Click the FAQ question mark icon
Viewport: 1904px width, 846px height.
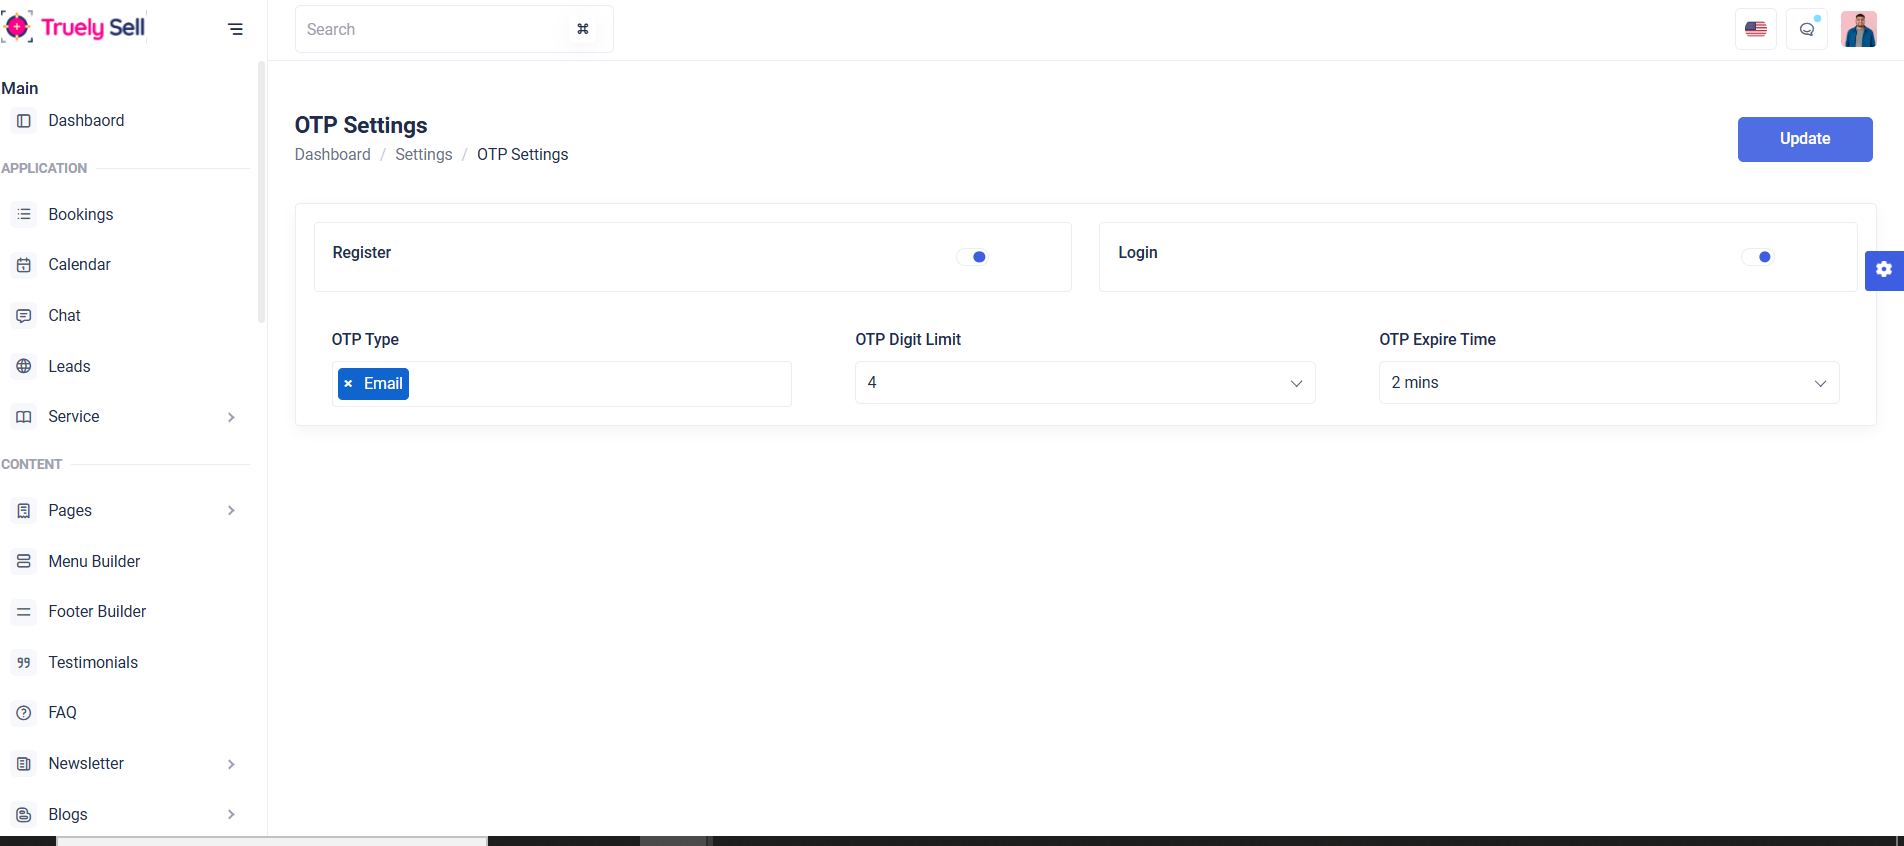24,713
